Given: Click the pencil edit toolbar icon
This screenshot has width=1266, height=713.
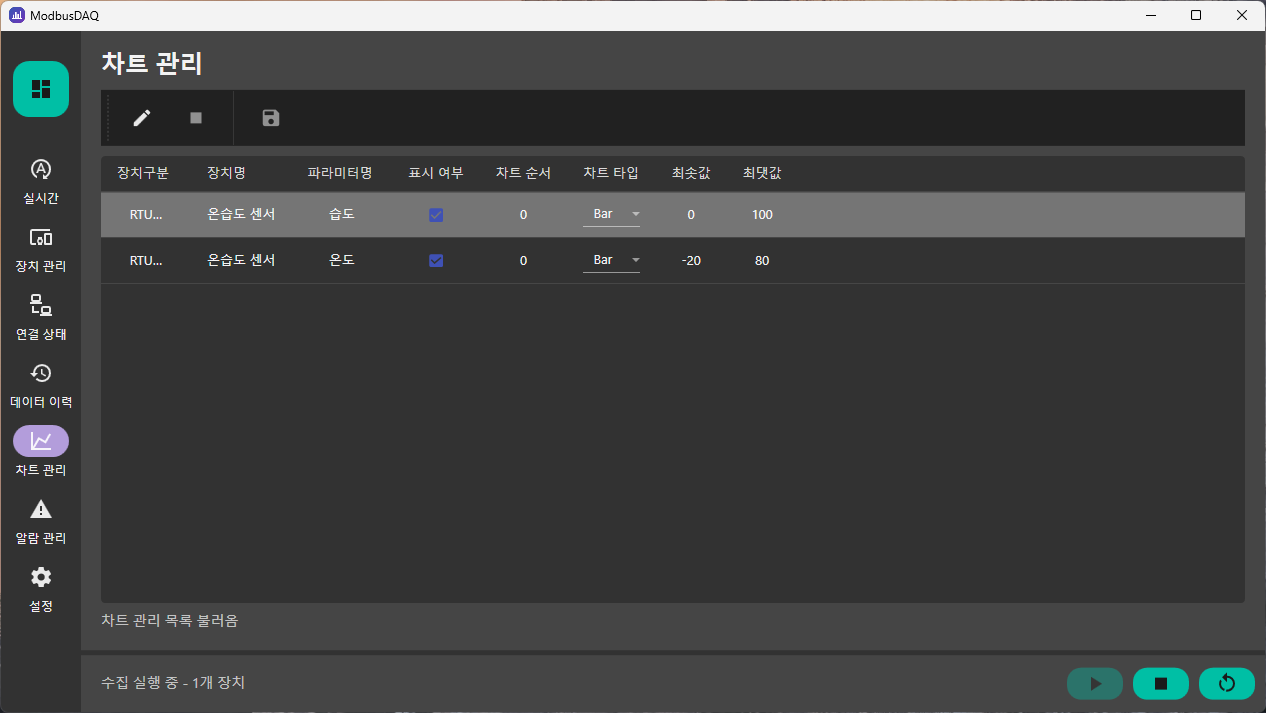Looking at the screenshot, I should (x=142, y=118).
